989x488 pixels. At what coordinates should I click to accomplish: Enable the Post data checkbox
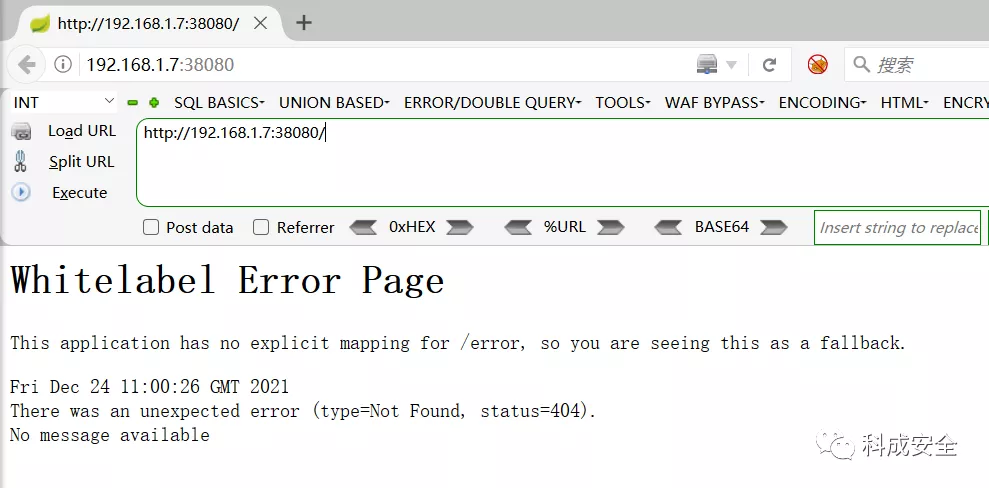click(x=151, y=228)
